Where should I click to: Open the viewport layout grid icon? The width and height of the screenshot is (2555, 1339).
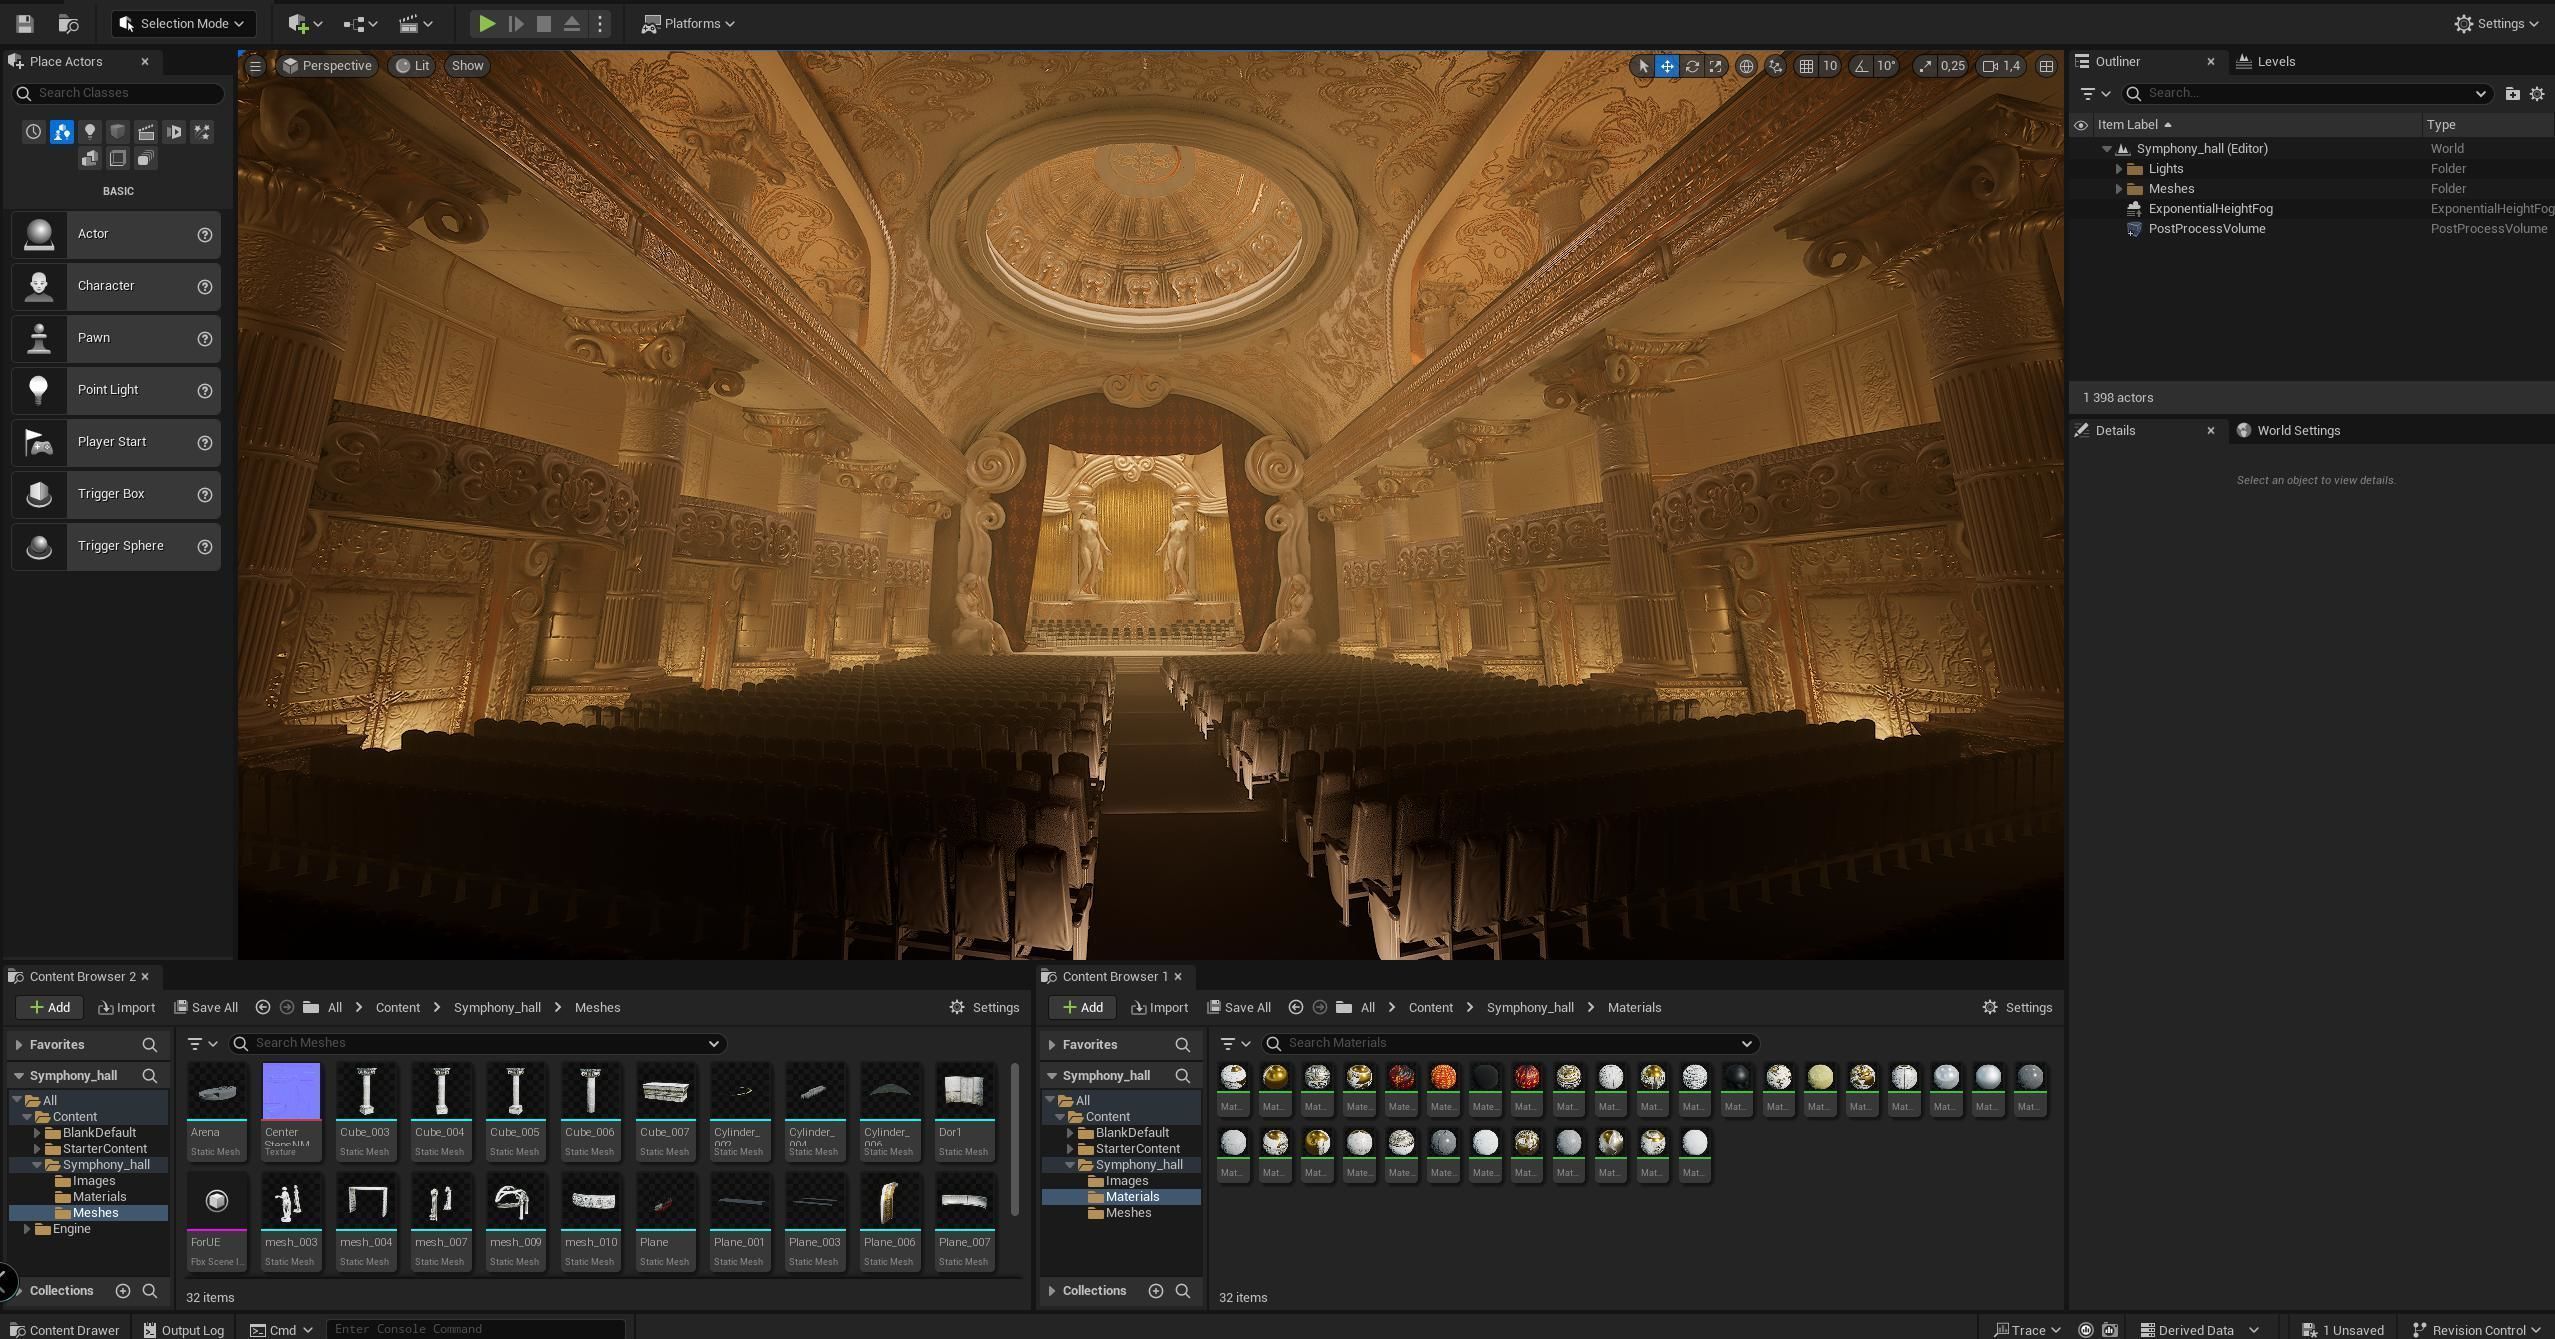click(2046, 66)
